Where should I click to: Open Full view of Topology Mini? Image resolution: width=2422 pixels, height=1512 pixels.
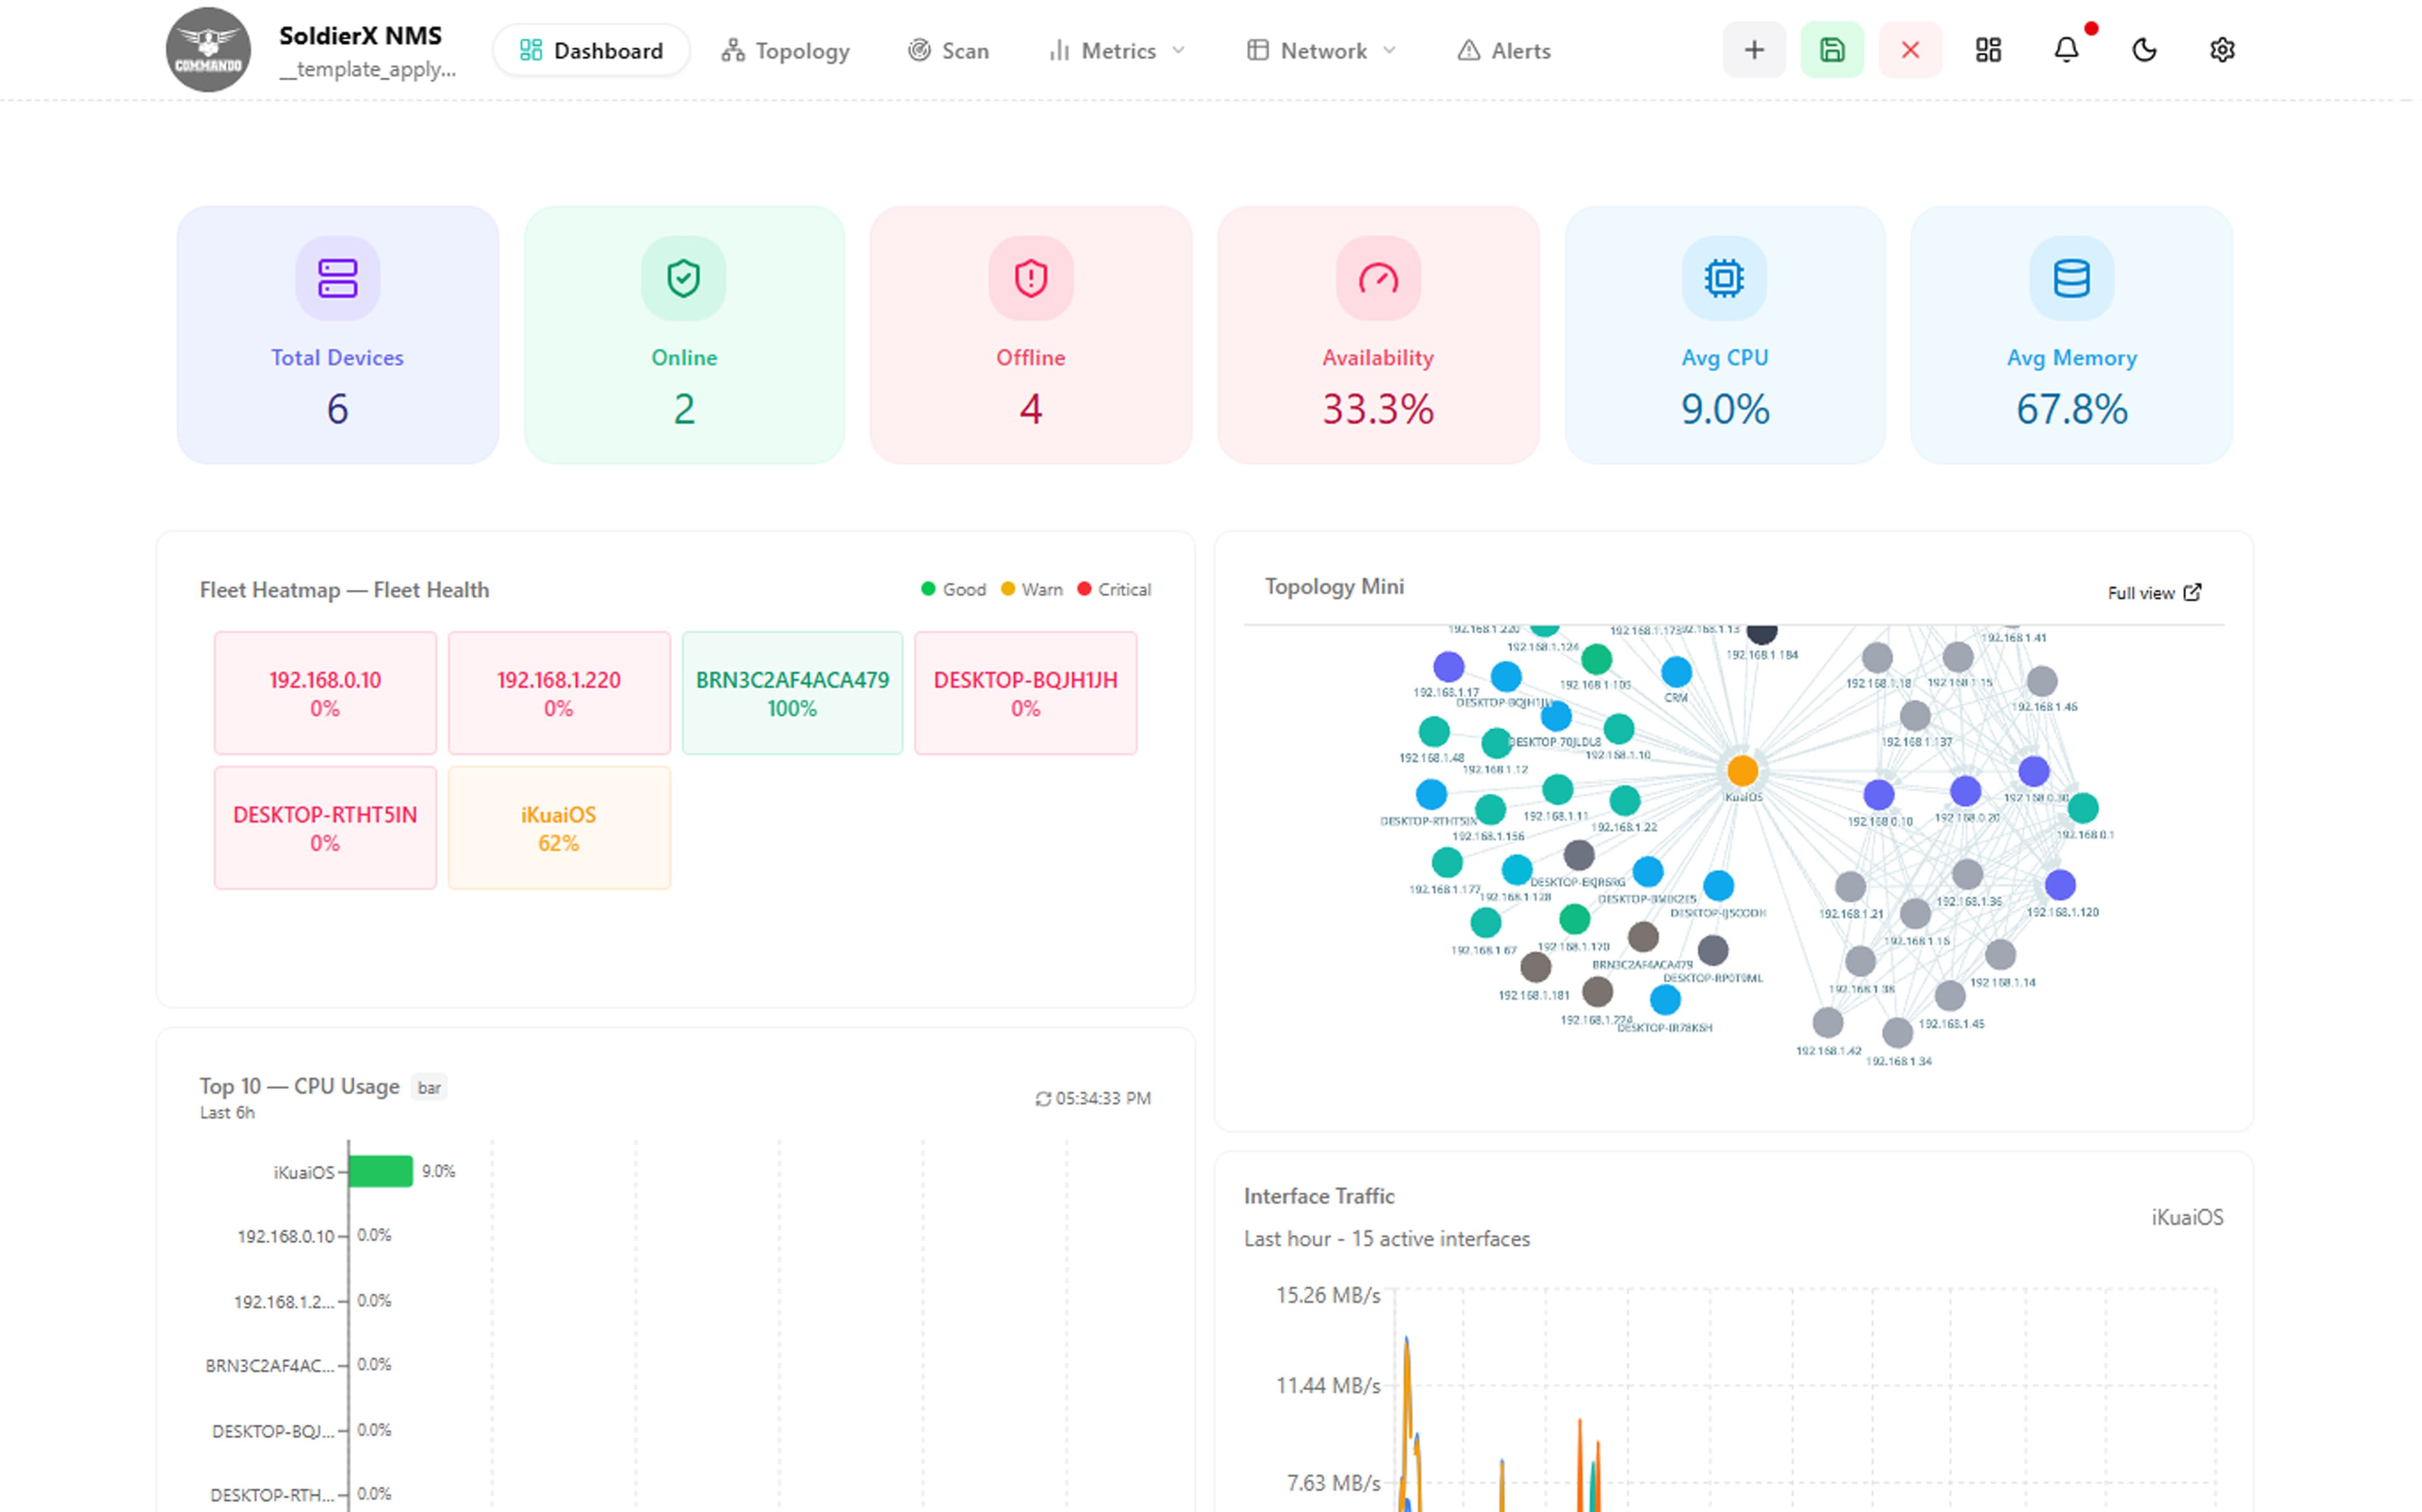click(x=2154, y=593)
